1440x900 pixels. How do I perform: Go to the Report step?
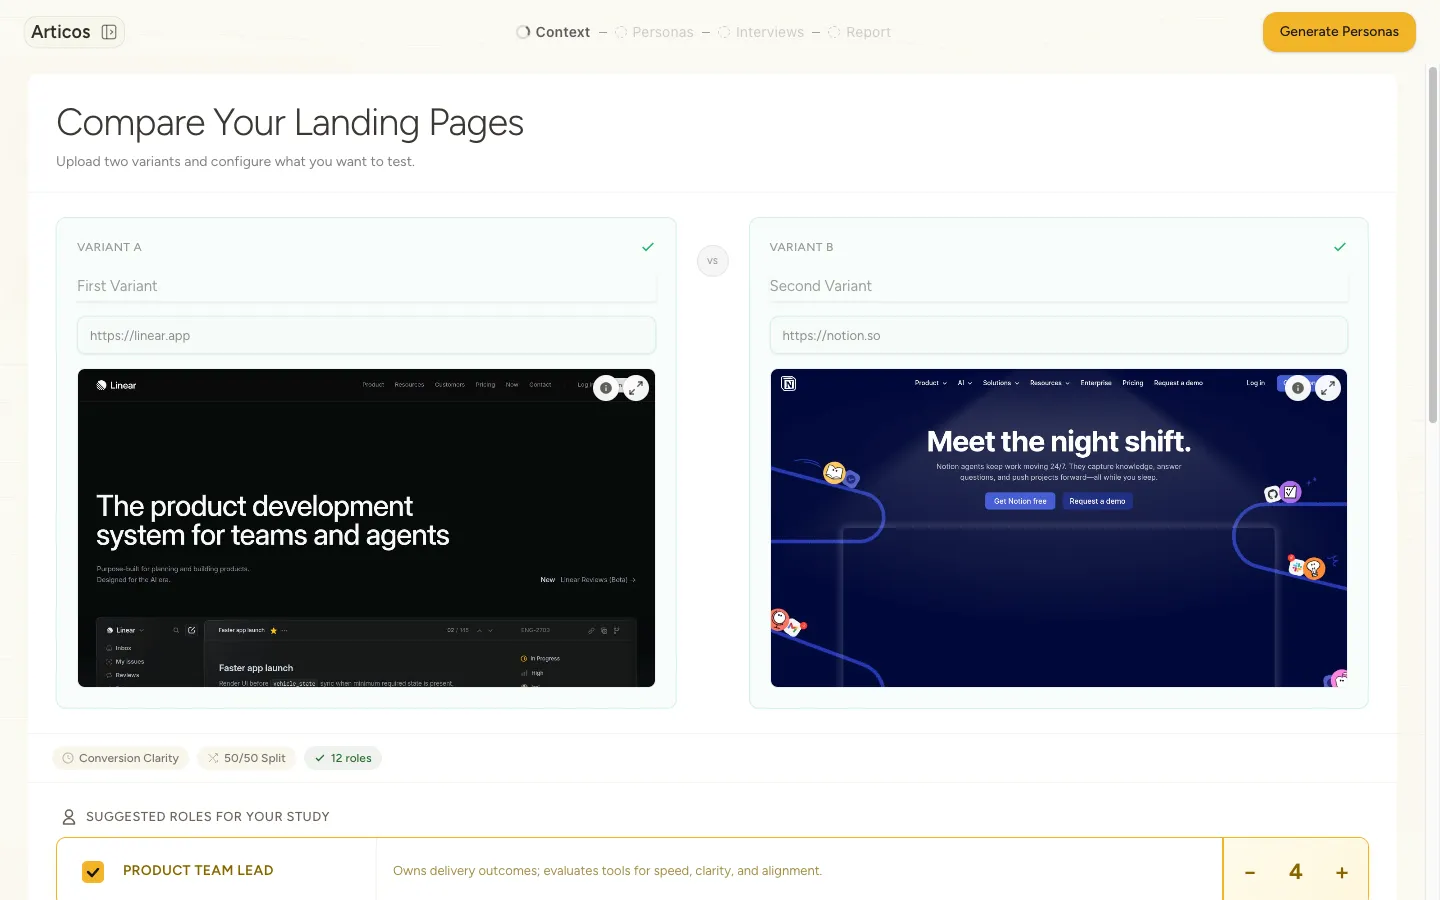(859, 32)
